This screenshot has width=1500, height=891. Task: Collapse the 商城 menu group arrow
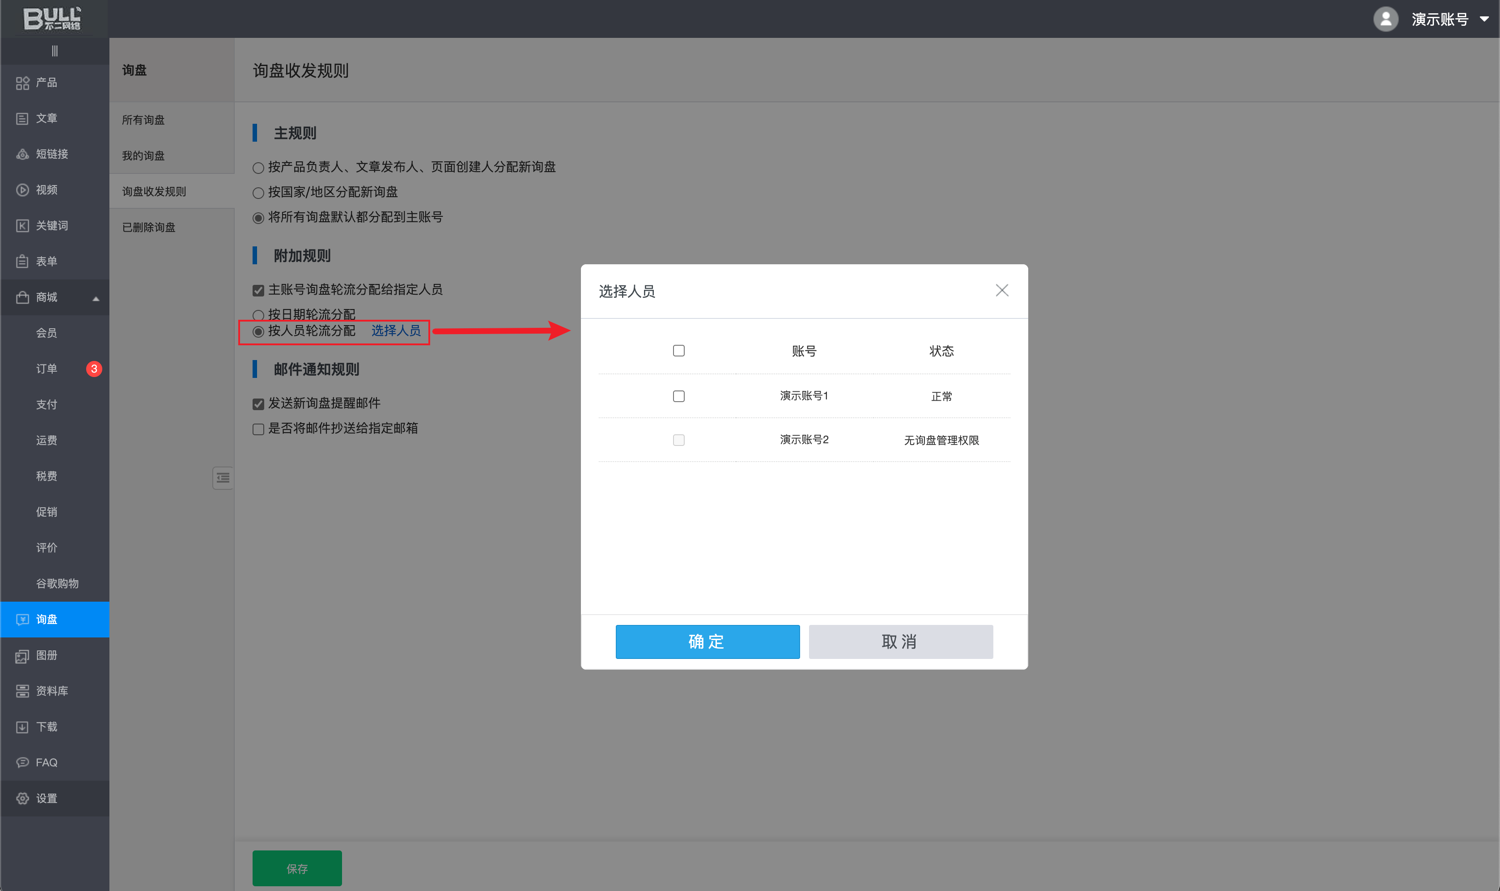96,298
